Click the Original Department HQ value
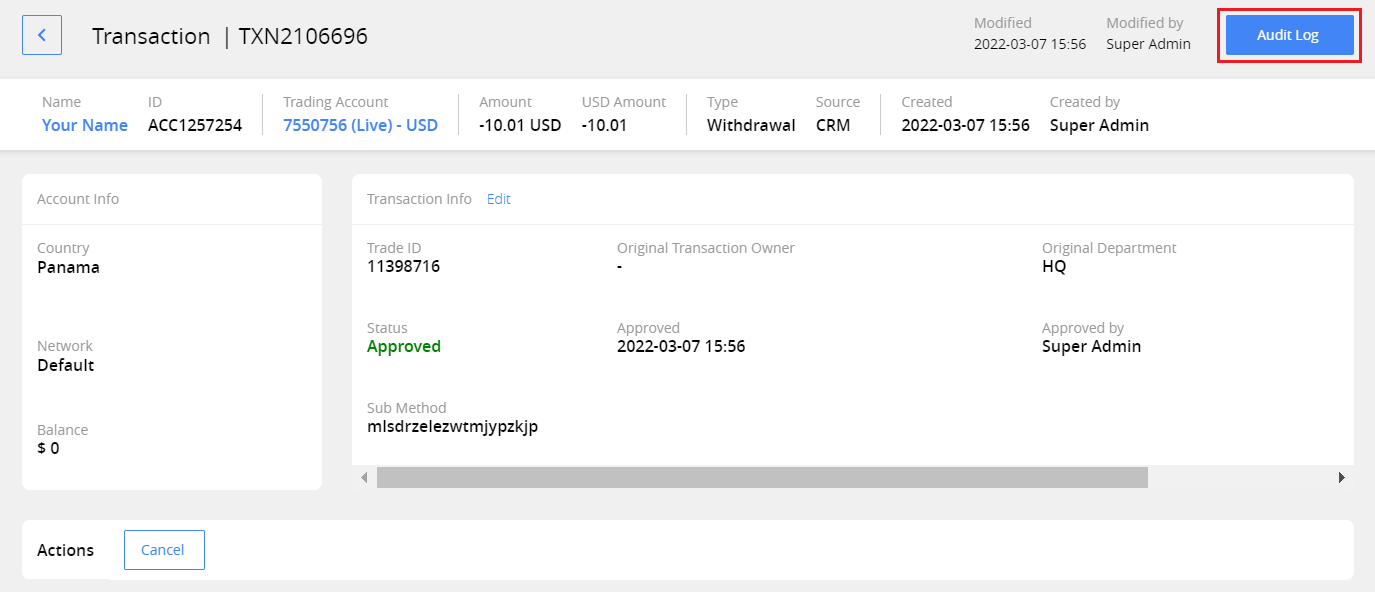Screen dimensions: 1375x592 coord(1053,266)
